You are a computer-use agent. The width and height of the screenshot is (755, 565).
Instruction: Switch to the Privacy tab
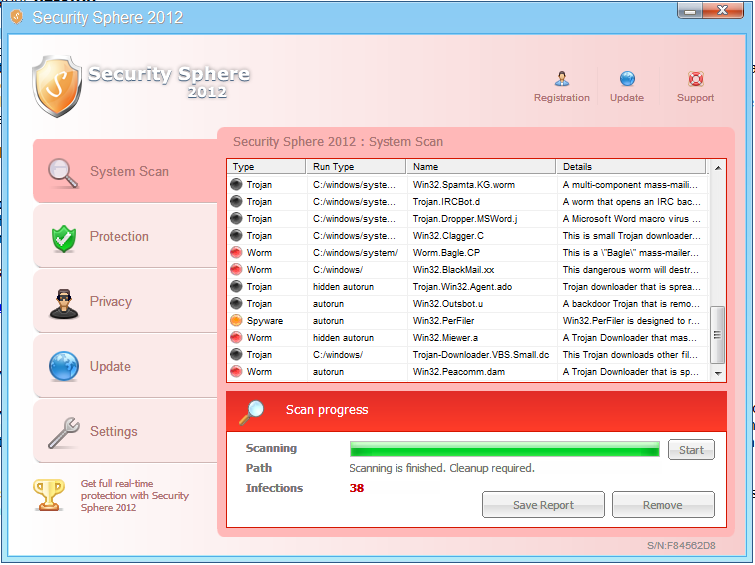coord(125,302)
